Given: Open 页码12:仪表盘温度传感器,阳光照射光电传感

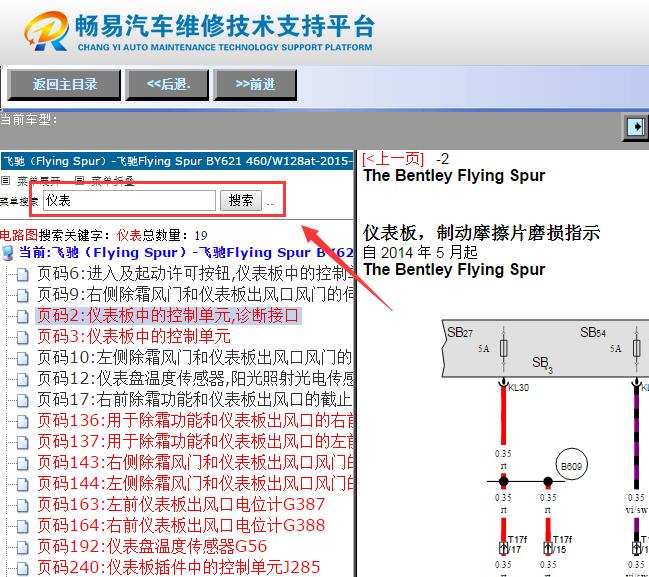Looking at the screenshot, I should (x=195, y=379).
